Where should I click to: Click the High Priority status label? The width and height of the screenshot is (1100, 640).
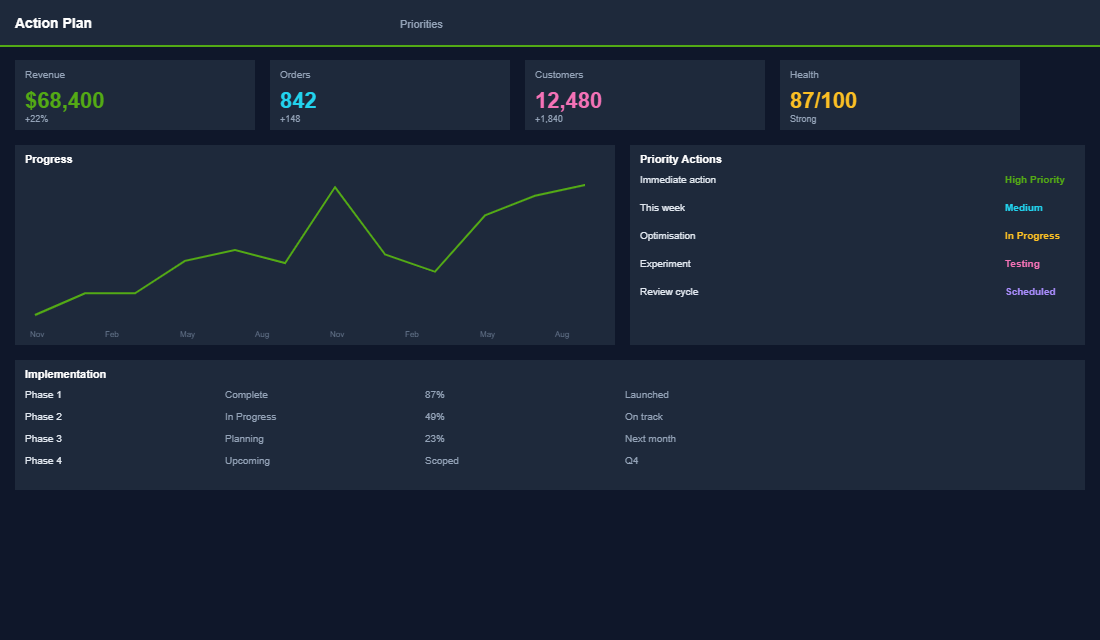tap(1034, 179)
